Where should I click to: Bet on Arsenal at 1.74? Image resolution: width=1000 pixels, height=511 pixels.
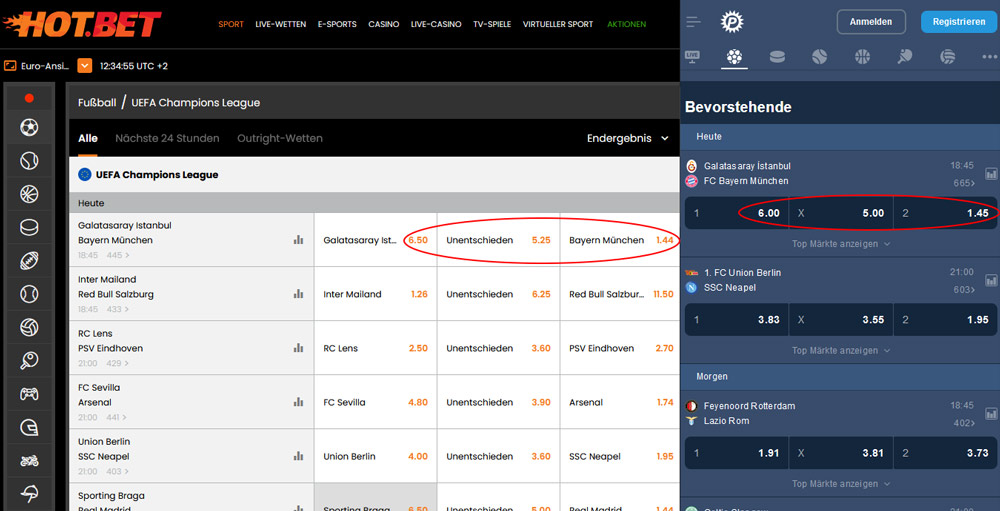coord(620,403)
